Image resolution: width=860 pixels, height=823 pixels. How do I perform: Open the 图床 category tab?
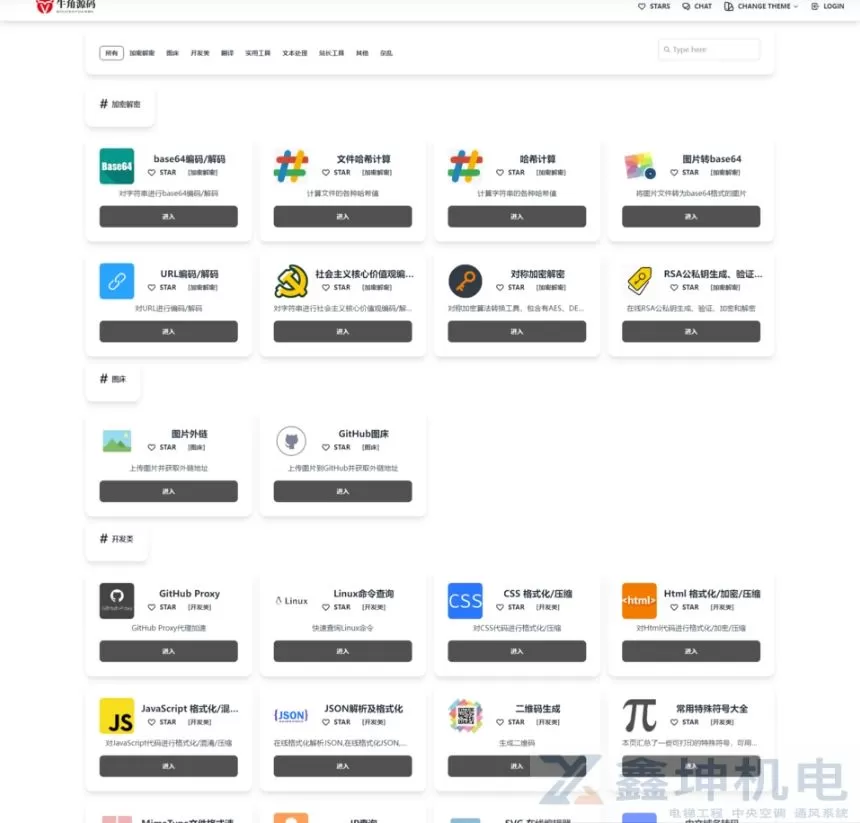(x=173, y=53)
